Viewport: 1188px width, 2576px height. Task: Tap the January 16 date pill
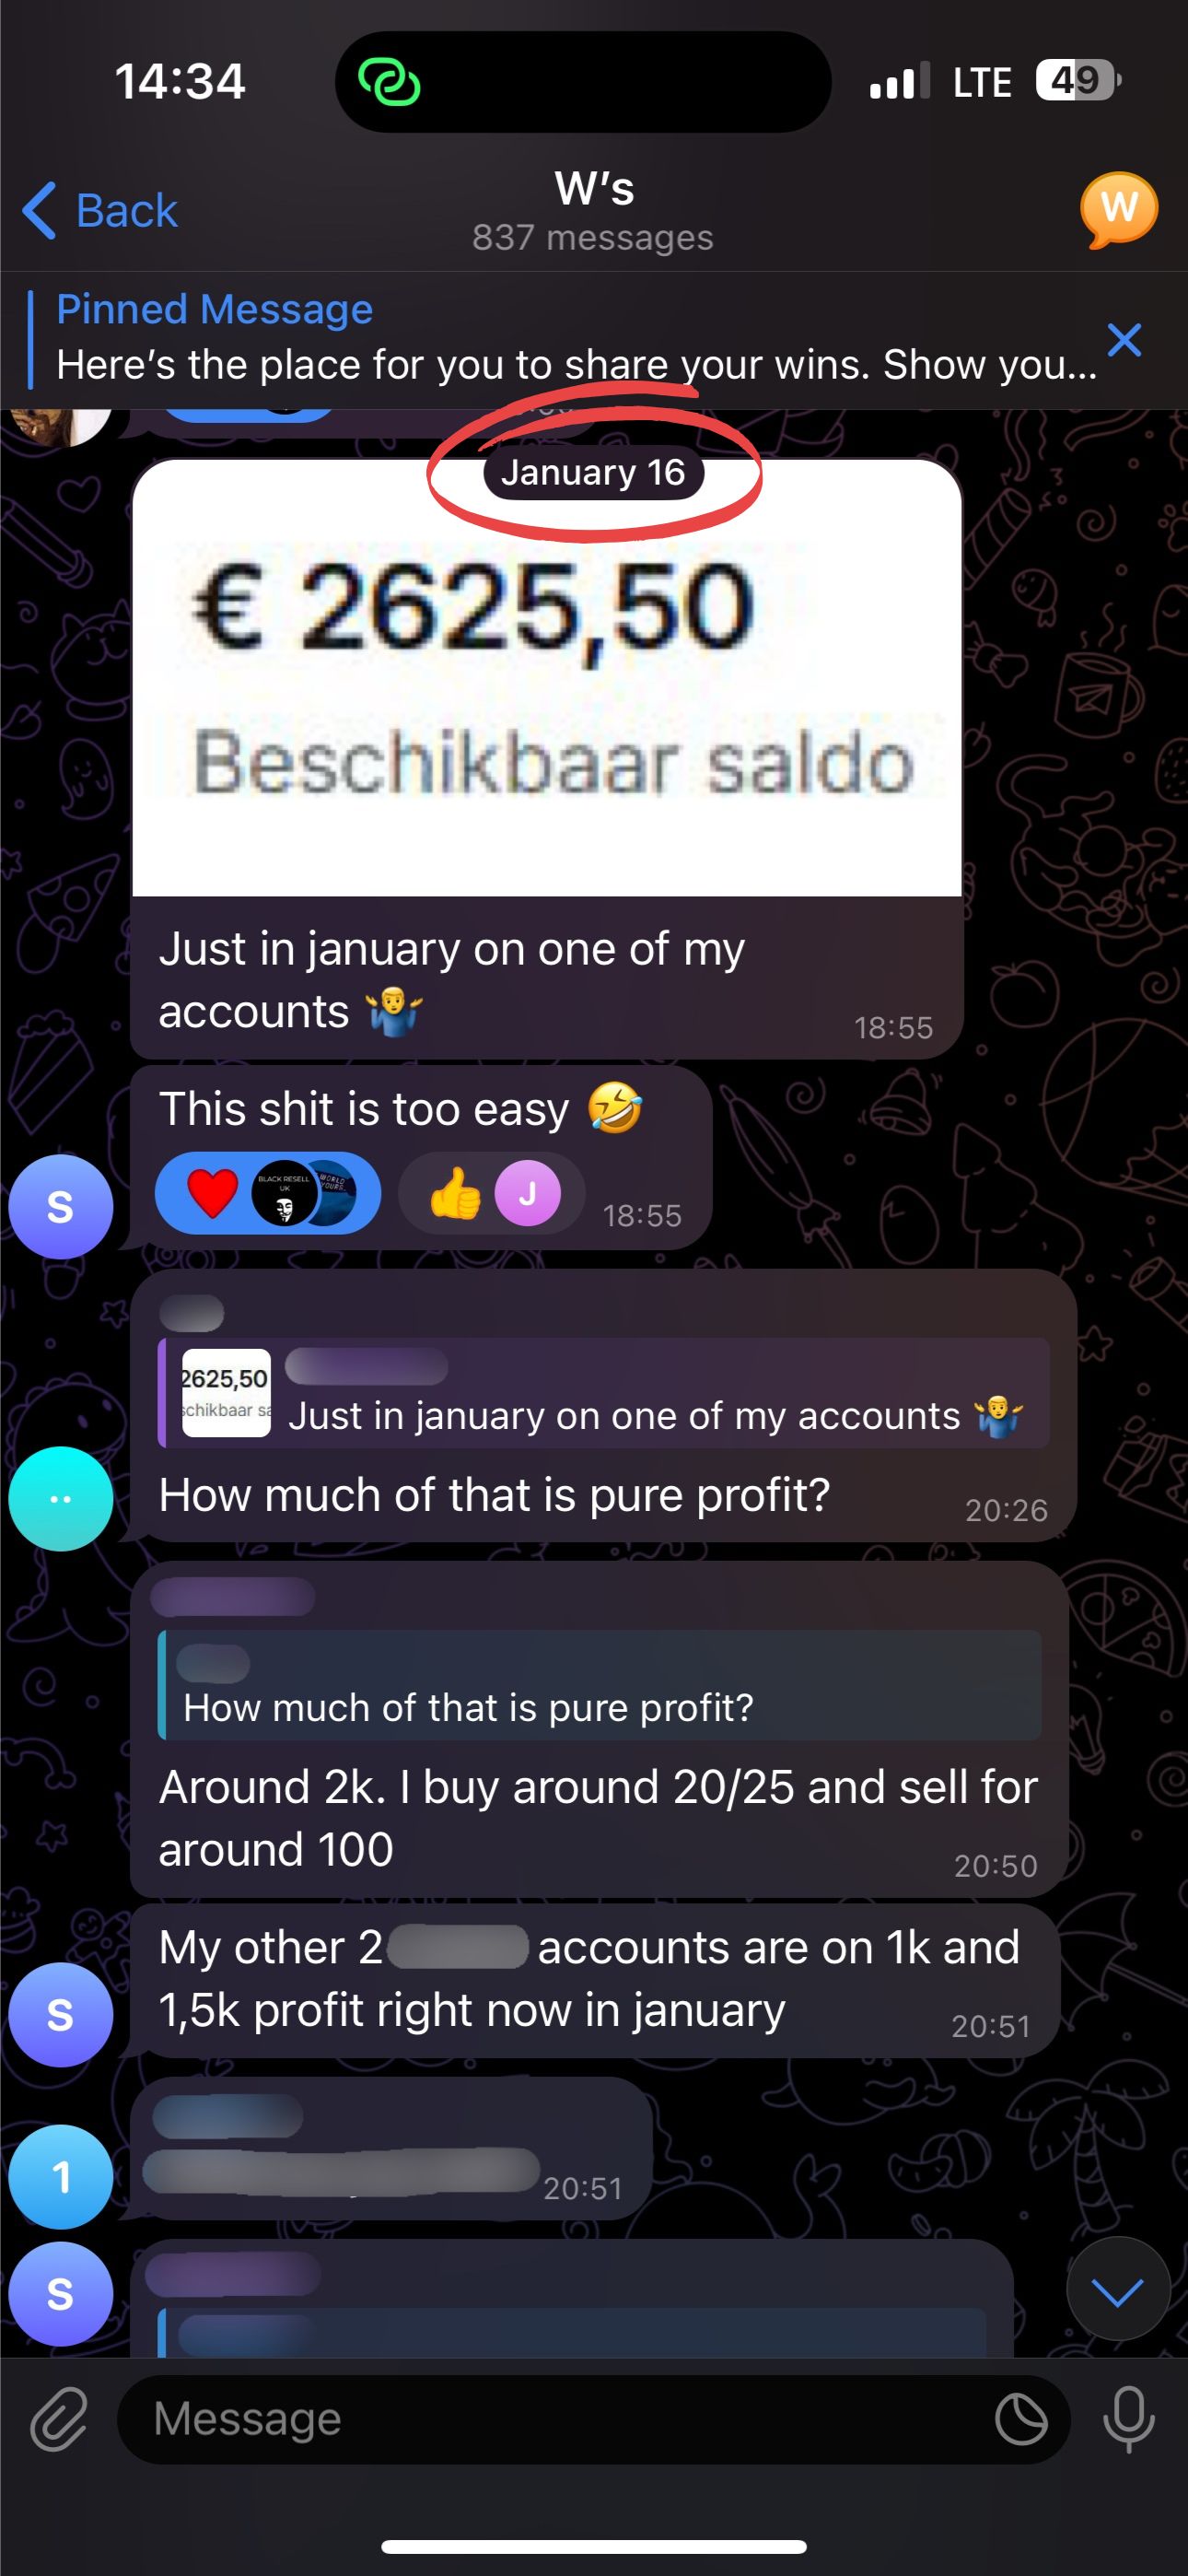pyautogui.click(x=593, y=472)
